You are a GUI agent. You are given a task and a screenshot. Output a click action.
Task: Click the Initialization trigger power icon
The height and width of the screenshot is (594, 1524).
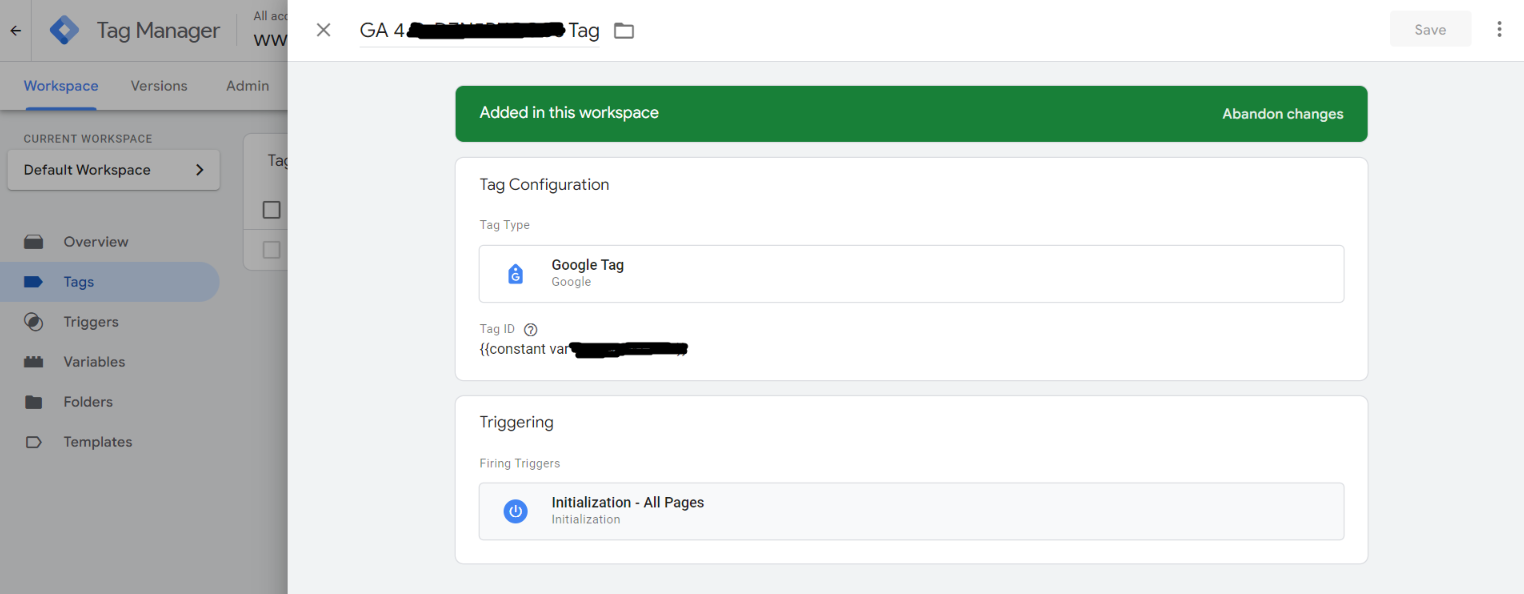point(515,511)
